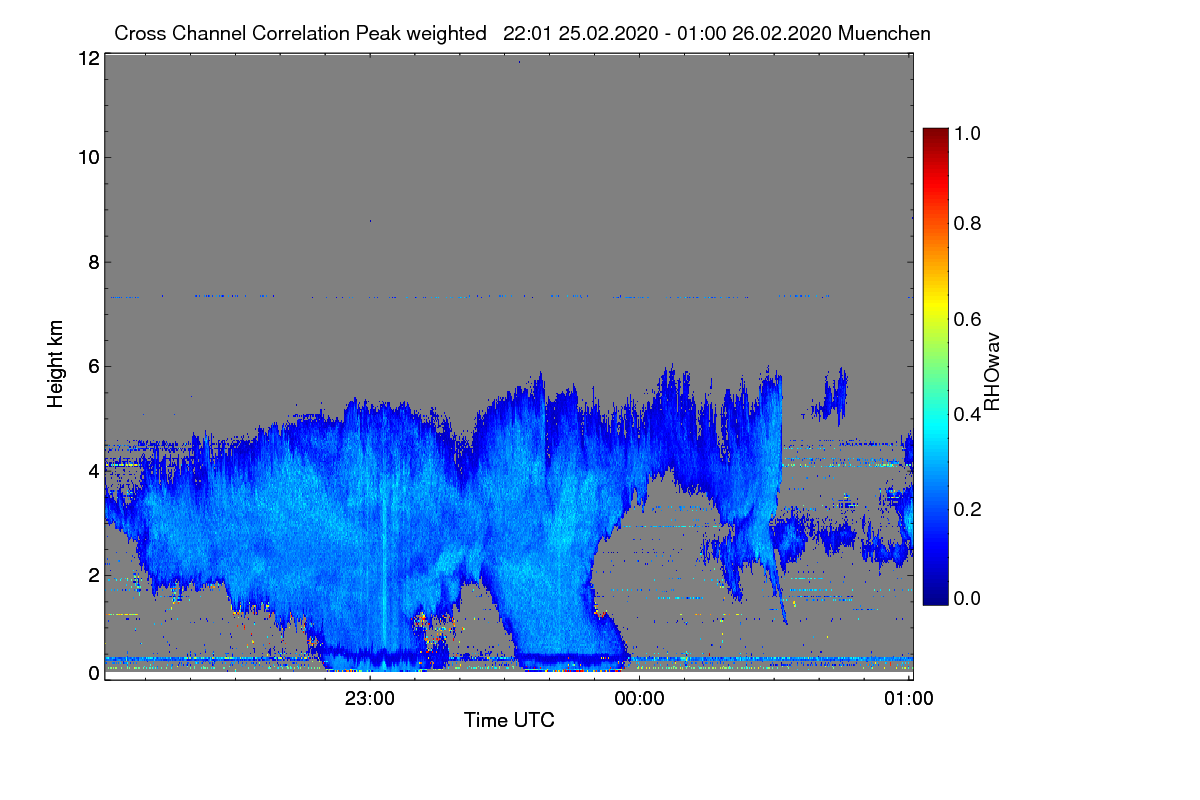Click the colorbar value label '0.6'

click(968, 318)
